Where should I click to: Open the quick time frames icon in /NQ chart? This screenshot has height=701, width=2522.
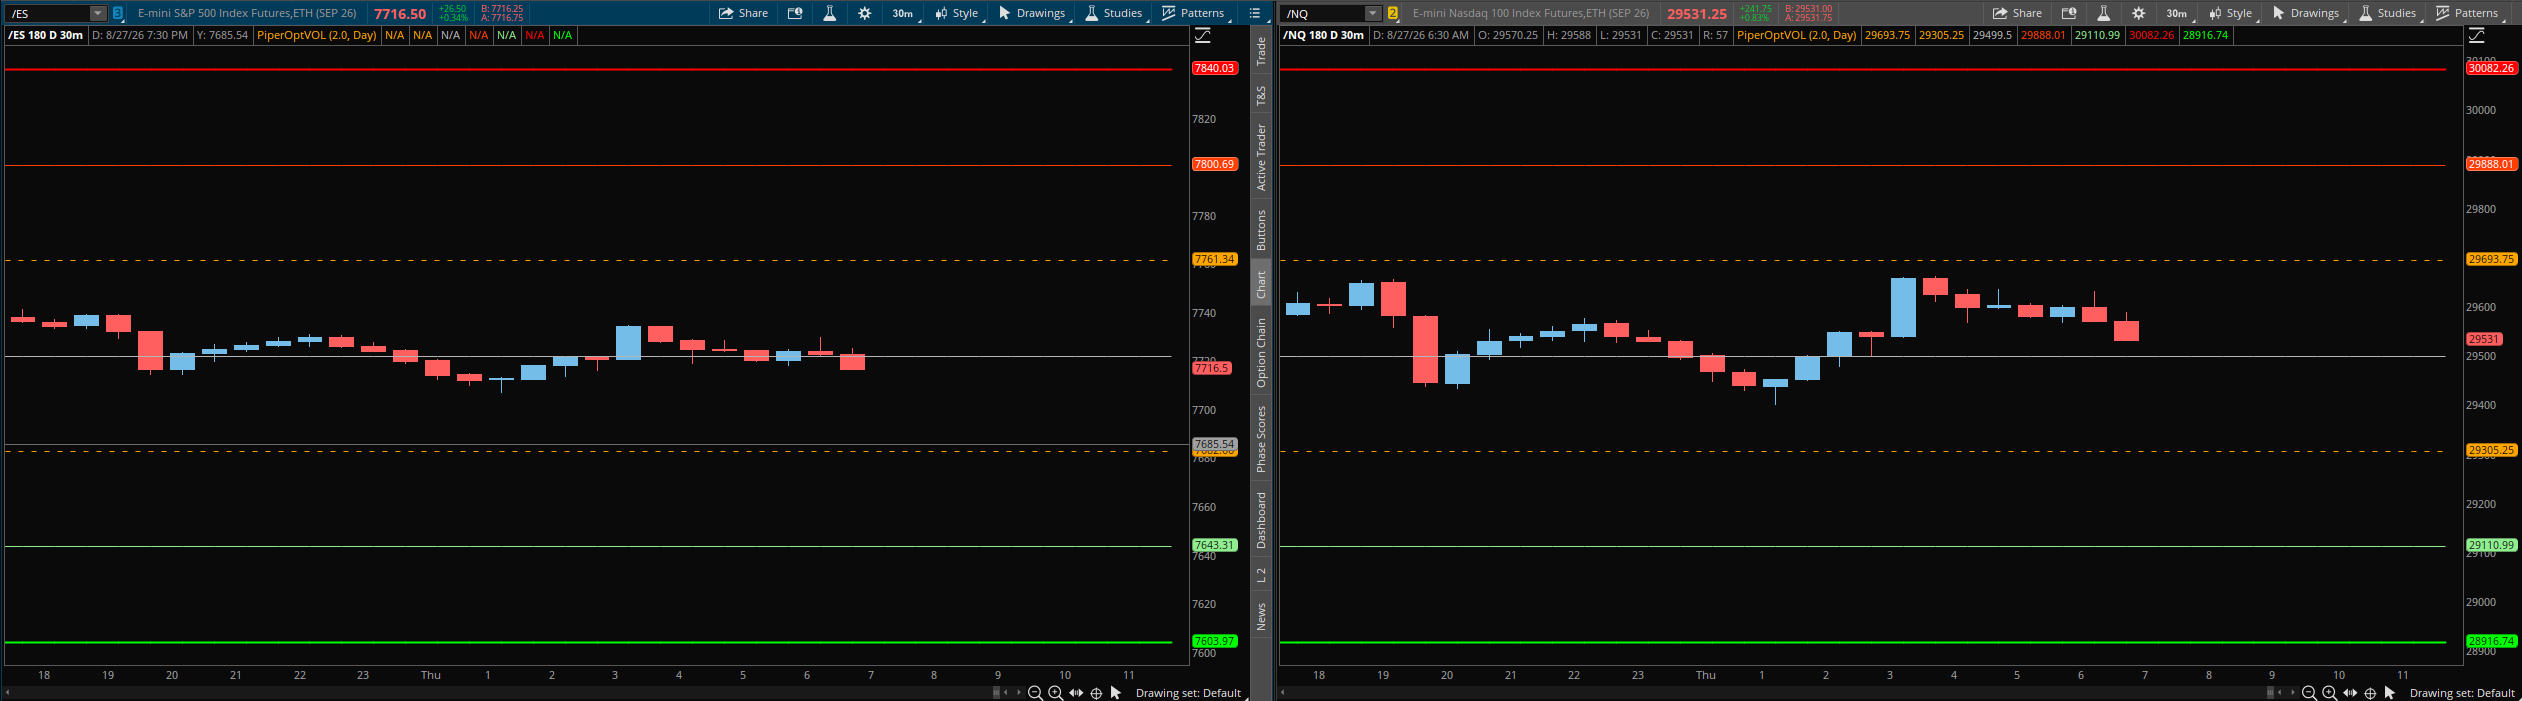pos(2069,13)
